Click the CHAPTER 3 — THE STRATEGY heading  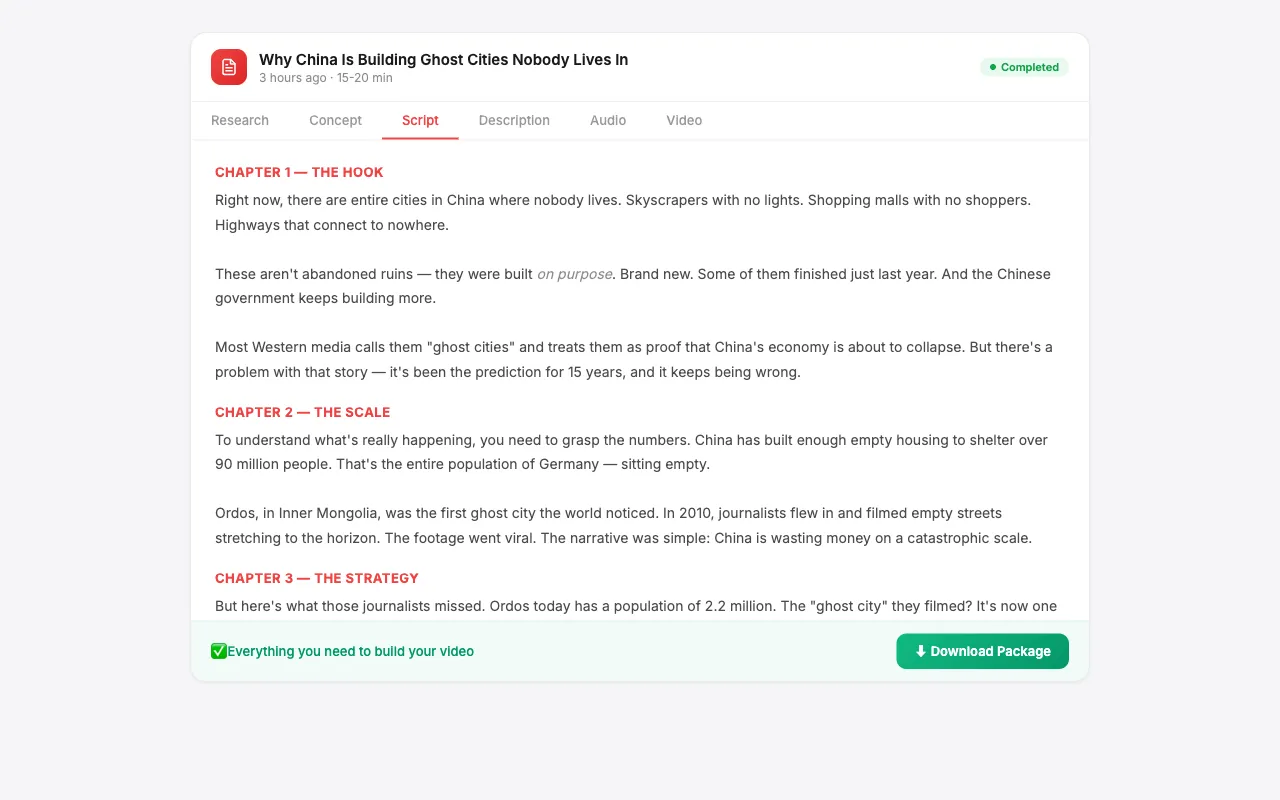(x=317, y=578)
